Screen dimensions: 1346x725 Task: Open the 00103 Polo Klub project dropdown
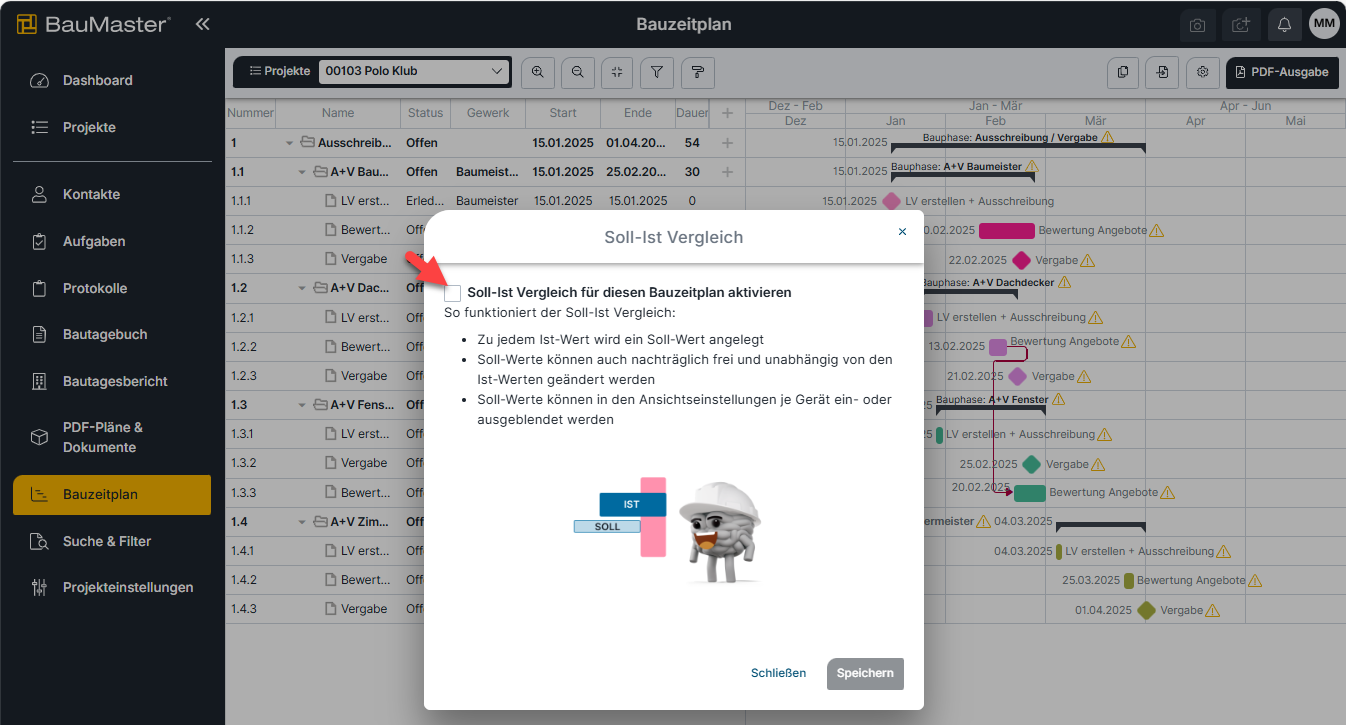point(414,71)
